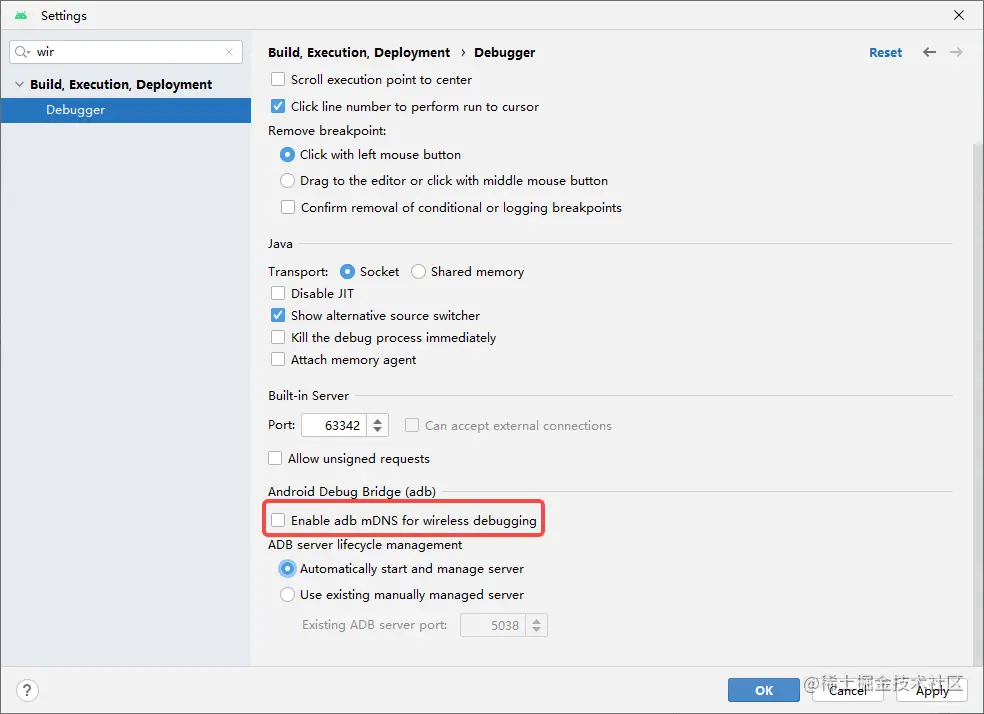Select Click with left mouse button

pyautogui.click(x=287, y=154)
